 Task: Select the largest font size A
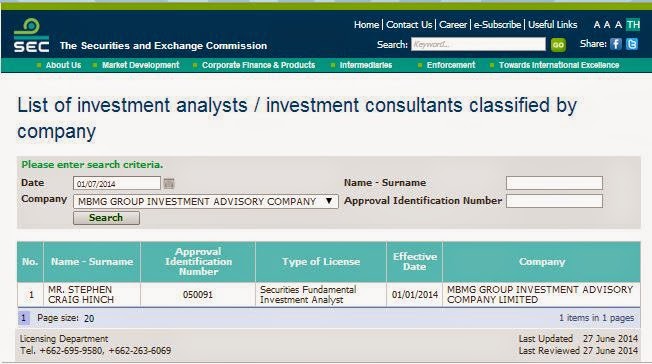[618, 25]
